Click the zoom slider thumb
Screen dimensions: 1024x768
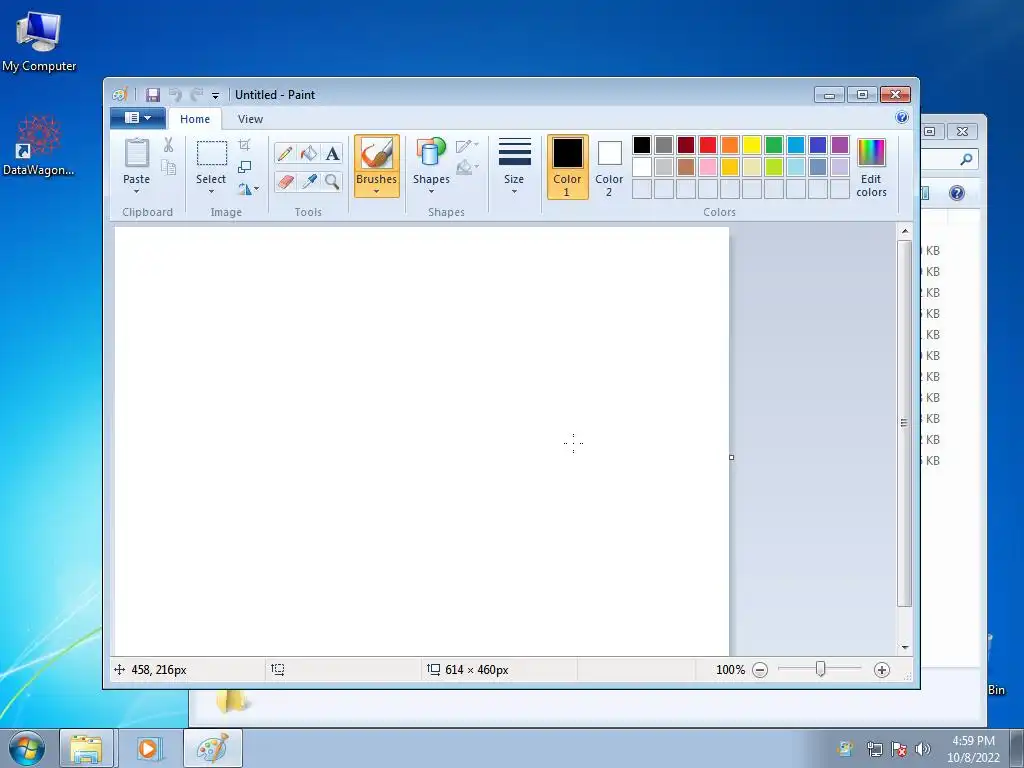coord(820,669)
